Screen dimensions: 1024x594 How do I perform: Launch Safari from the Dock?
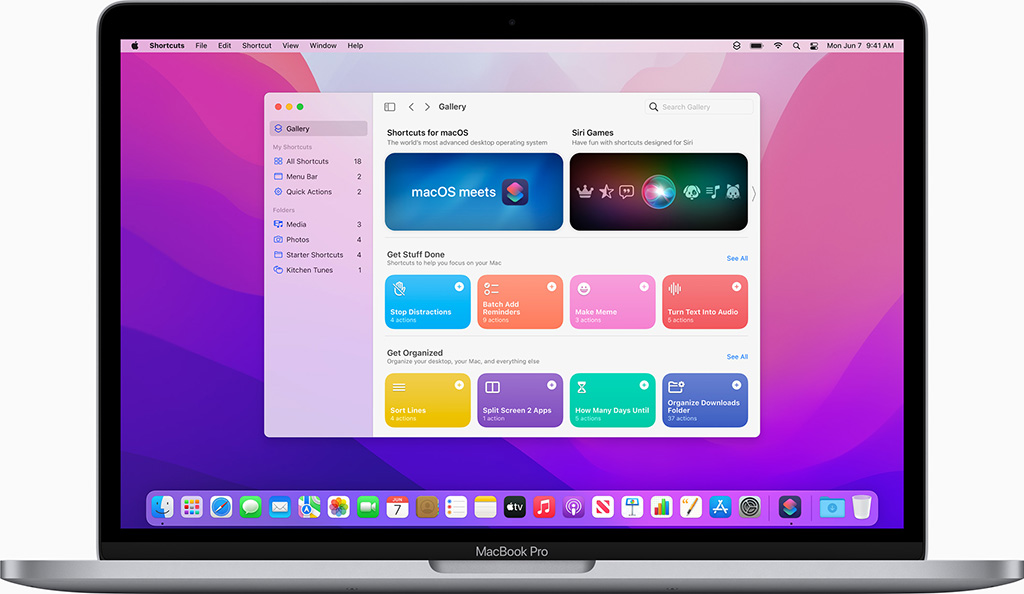tap(221, 507)
